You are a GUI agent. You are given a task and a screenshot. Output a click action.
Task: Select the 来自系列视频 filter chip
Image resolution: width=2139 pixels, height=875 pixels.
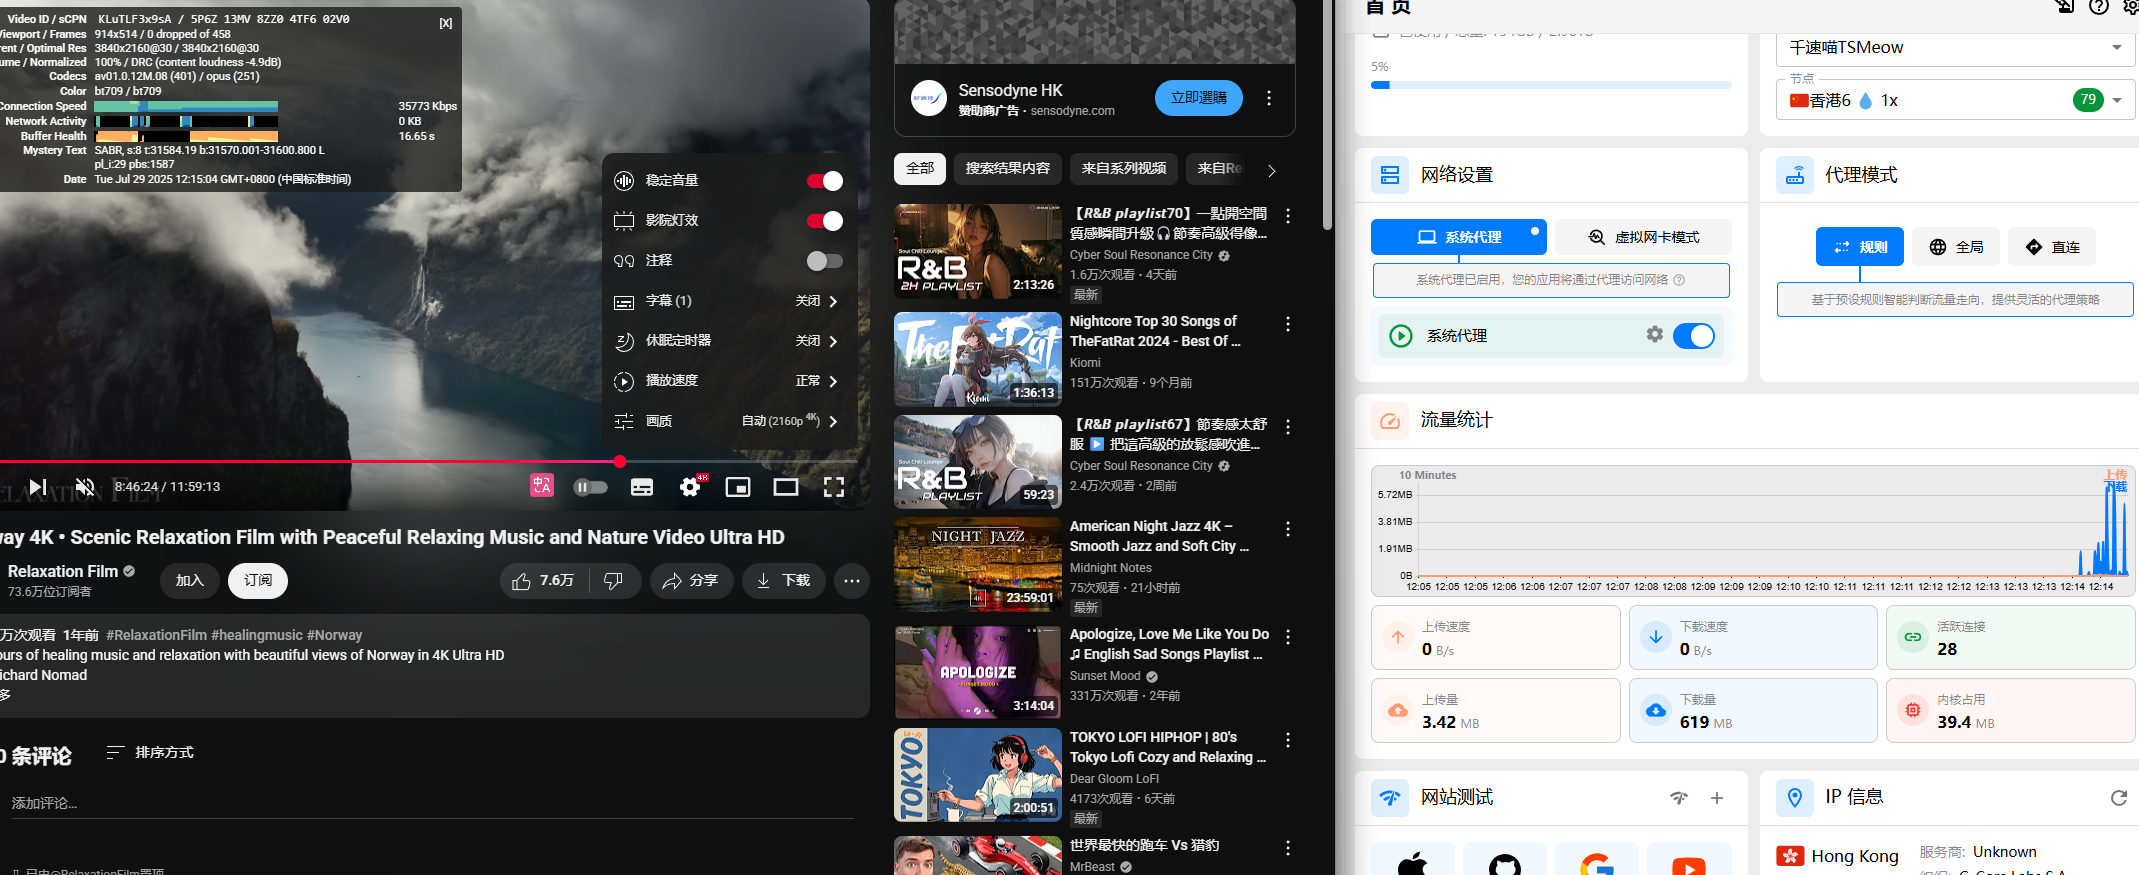(x=1124, y=169)
